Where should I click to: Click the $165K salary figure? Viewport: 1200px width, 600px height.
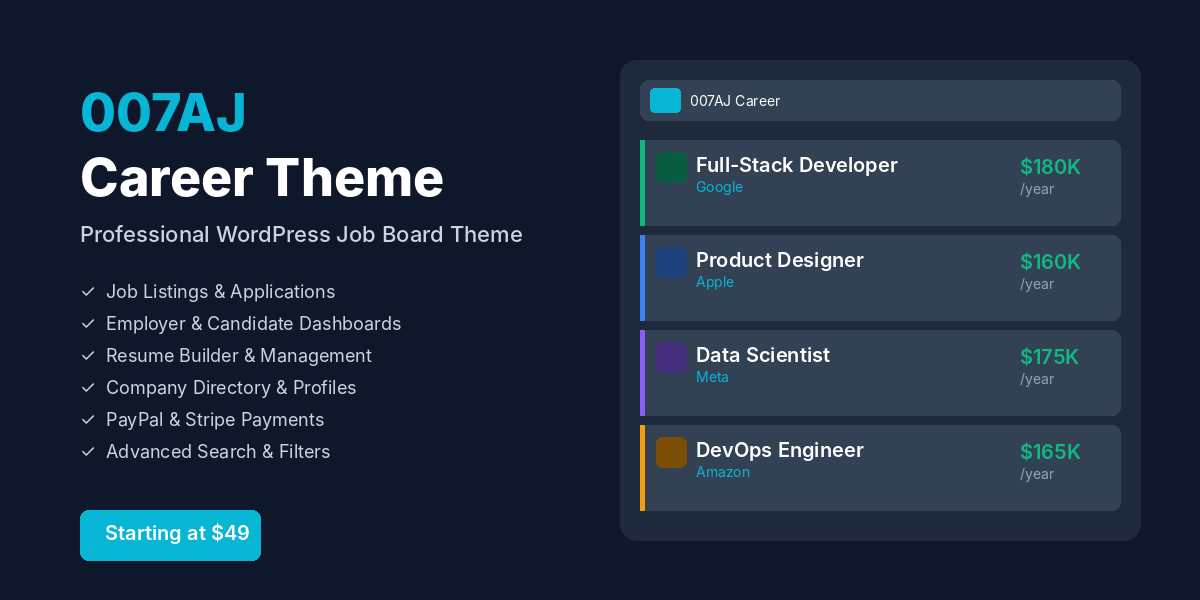click(1050, 452)
